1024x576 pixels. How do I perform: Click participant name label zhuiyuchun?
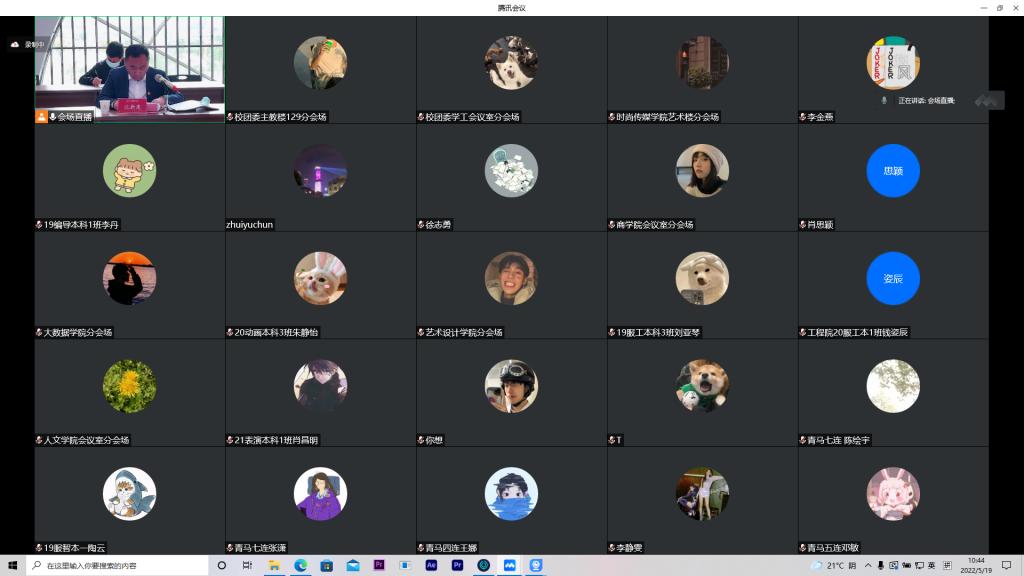coord(250,225)
